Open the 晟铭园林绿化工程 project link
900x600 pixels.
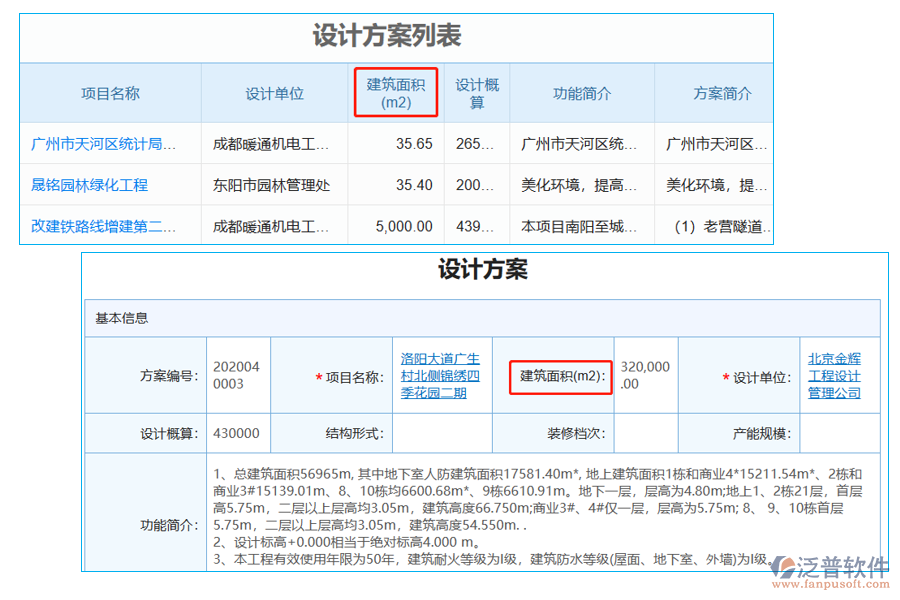point(92,184)
